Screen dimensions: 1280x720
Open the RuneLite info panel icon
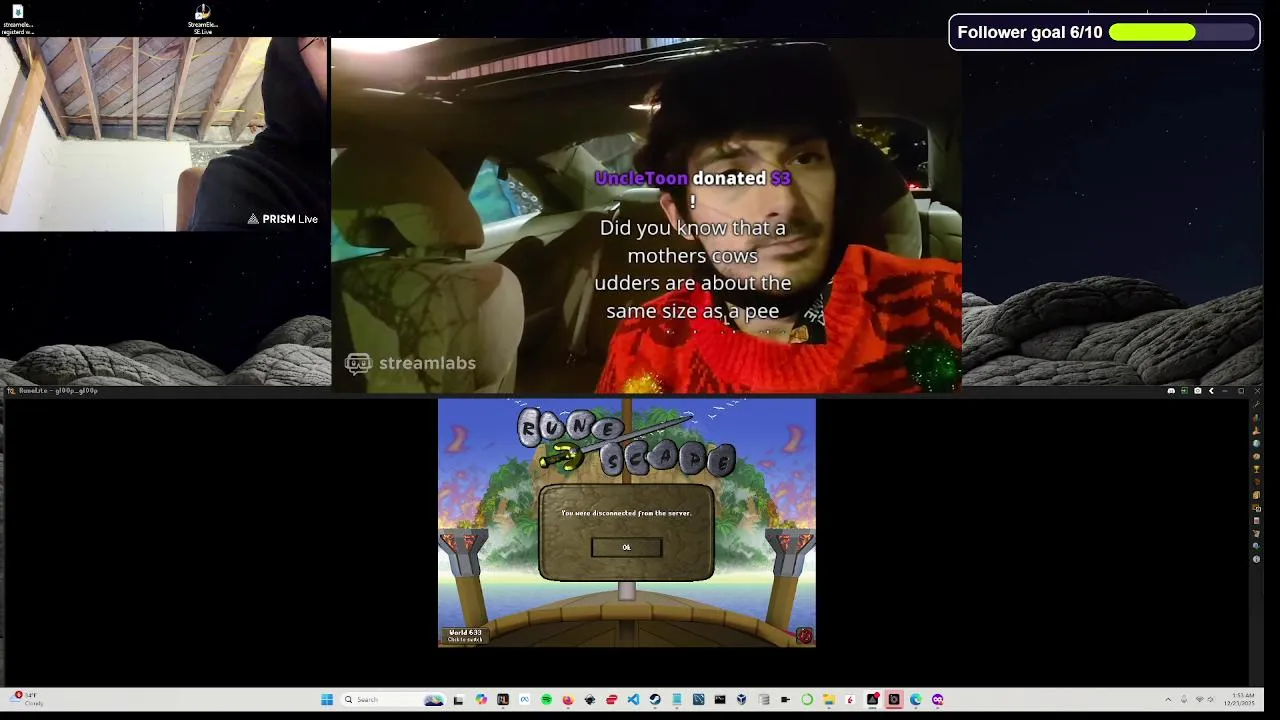tap(1256, 559)
